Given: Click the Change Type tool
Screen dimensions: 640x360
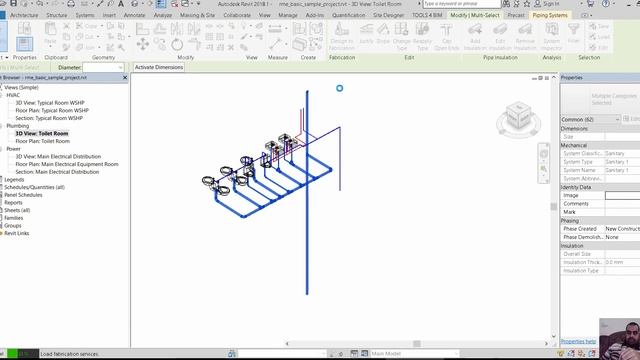Looking at the screenshot, I should pyautogui.click(x=401, y=36).
